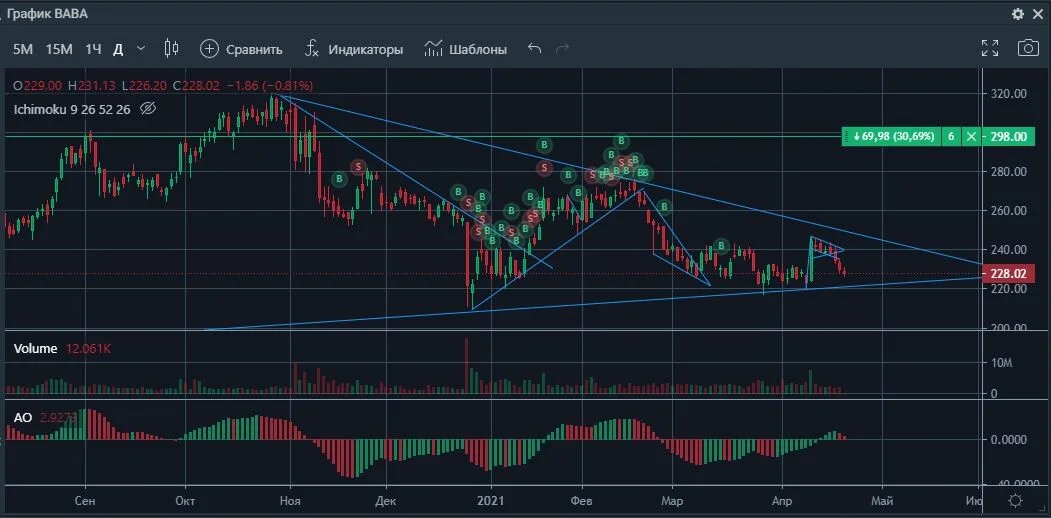
Task: Click the Ноя month label on axis
Action: tap(290, 501)
